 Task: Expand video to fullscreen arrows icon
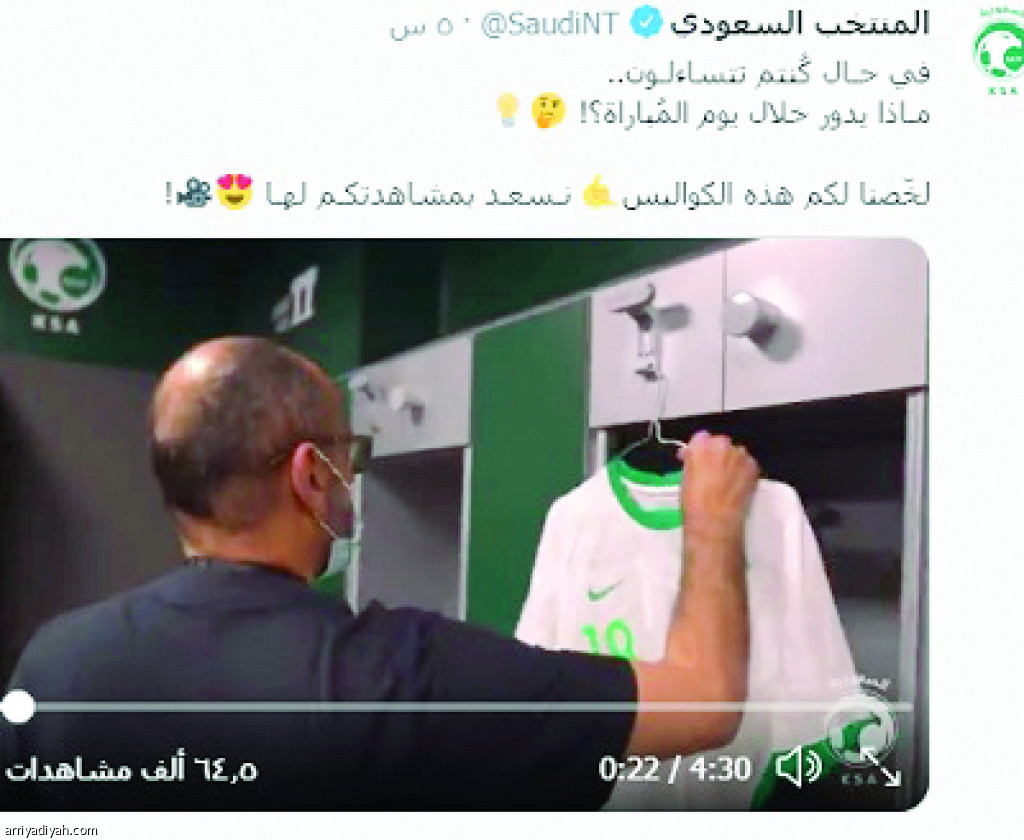[880, 766]
